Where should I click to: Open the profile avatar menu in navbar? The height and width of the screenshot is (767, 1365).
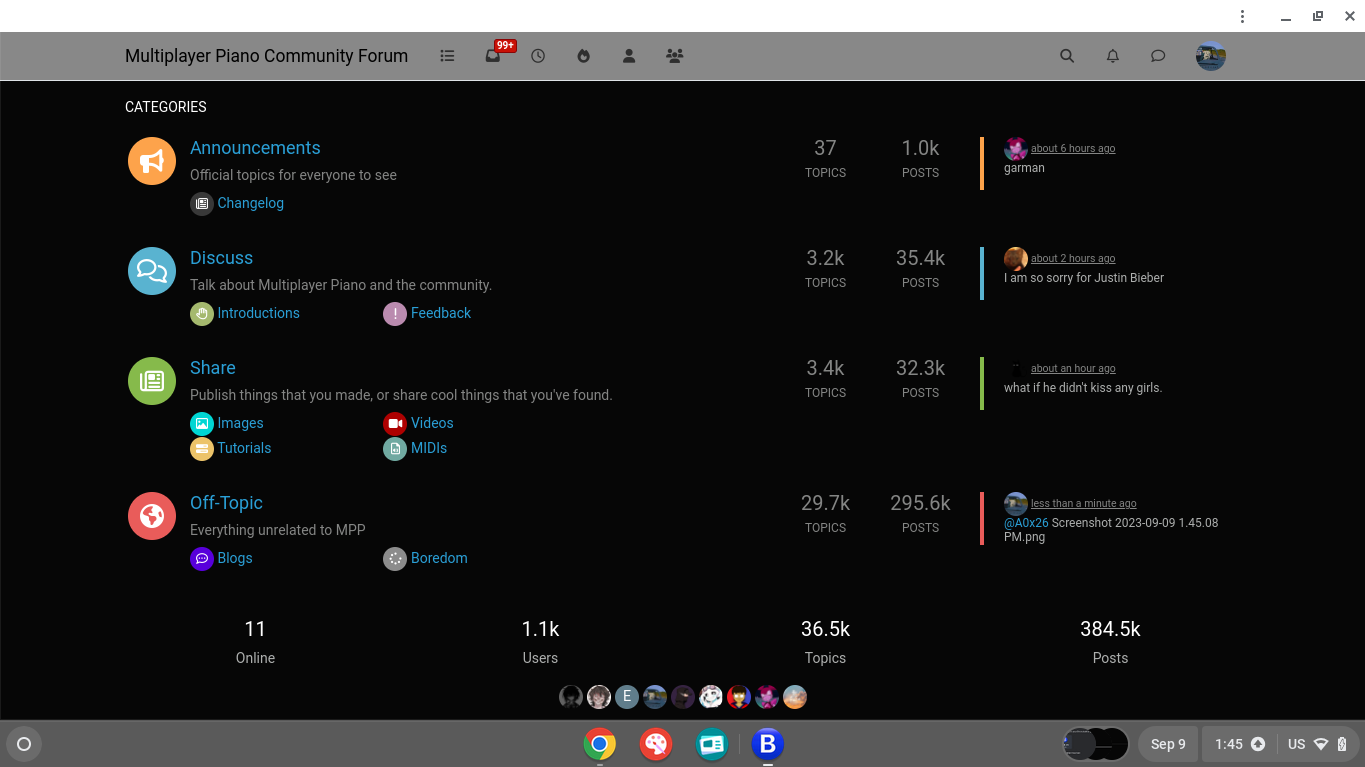[1211, 56]
